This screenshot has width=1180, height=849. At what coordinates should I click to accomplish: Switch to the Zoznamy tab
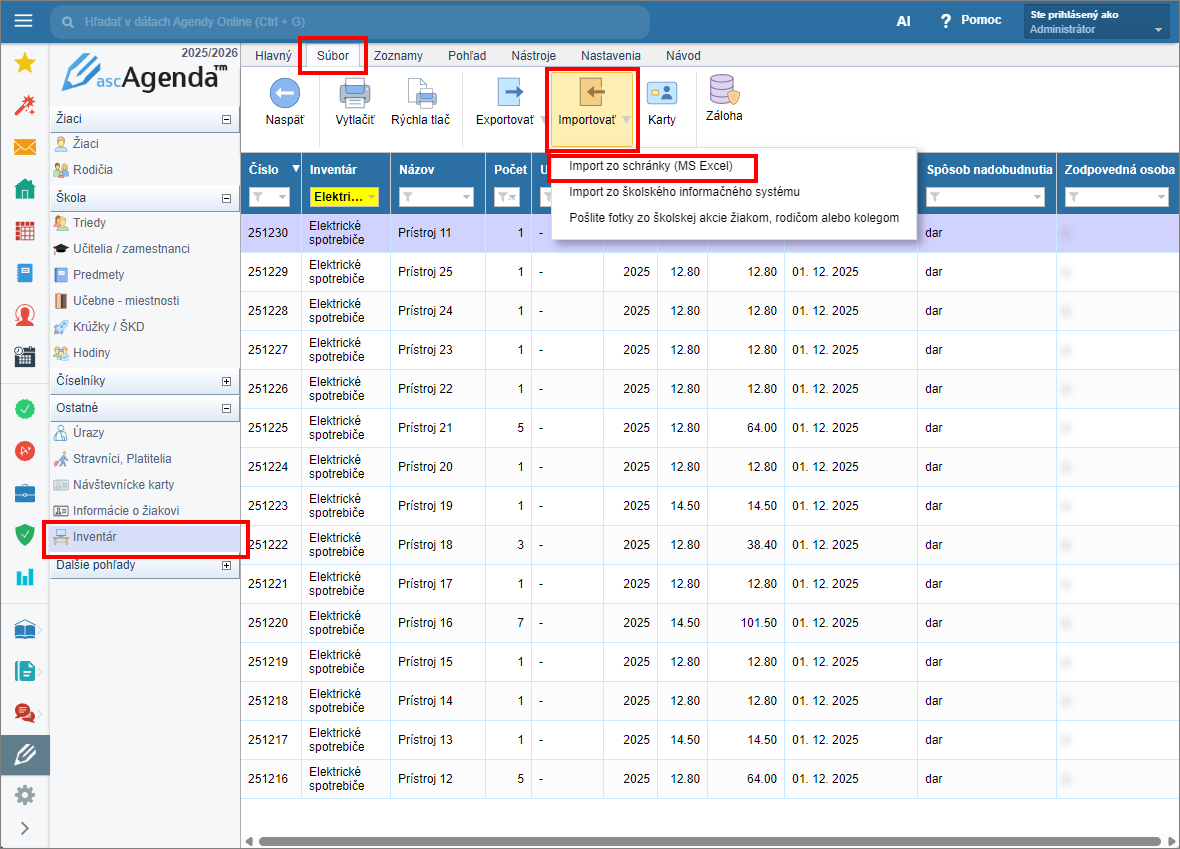(x=398, y=56)
